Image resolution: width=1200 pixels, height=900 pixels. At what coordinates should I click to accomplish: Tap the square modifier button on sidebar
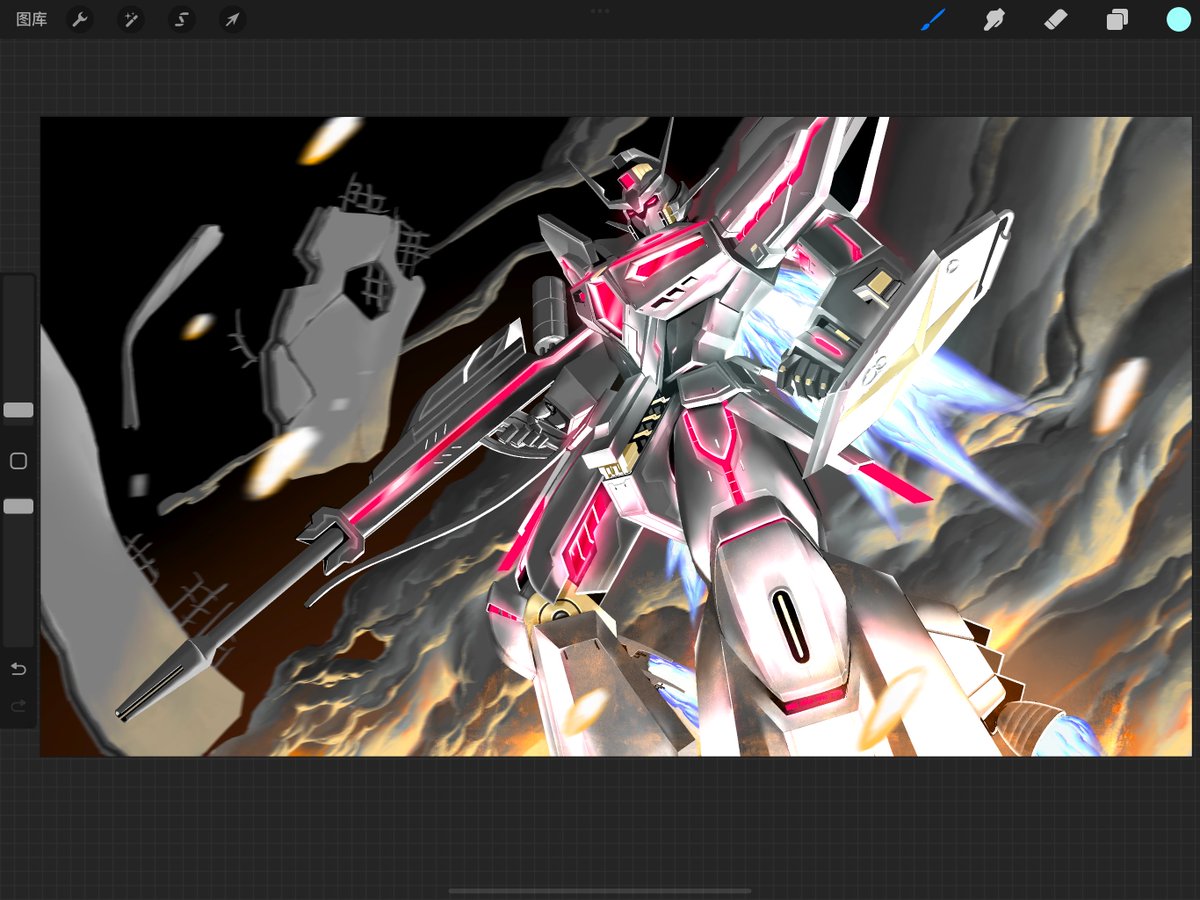tap(18, 461)
